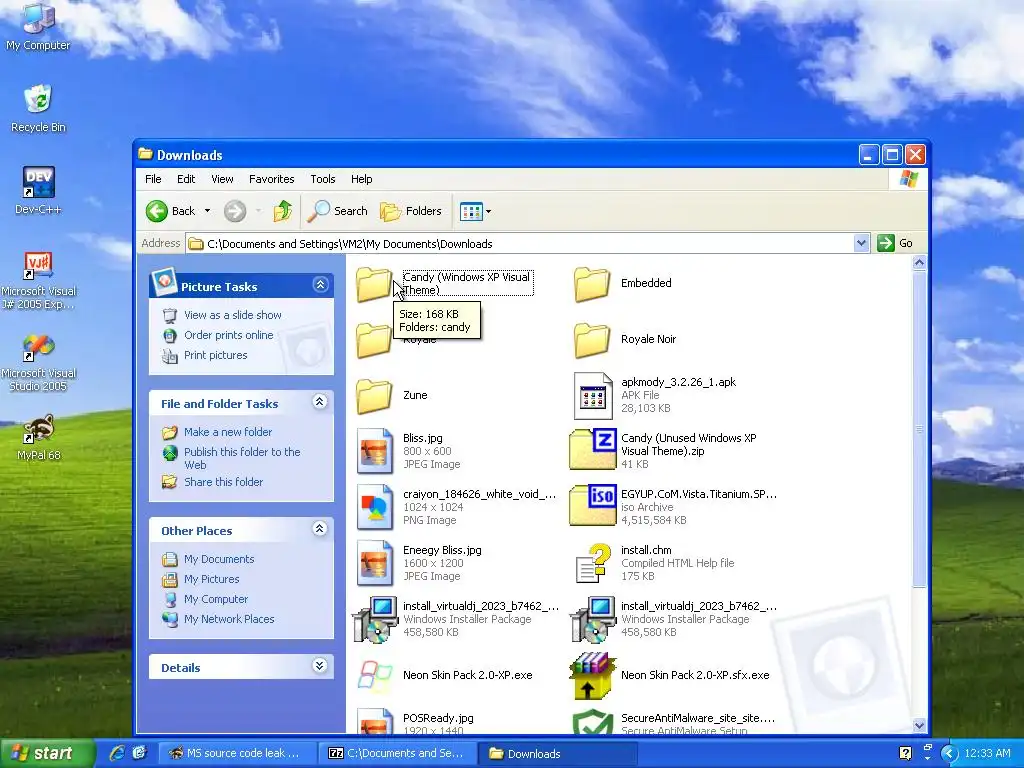Select Microsoft Visual J# 2005 Express shortcut
Viewport: 1024px width, 768px height.
38,280
